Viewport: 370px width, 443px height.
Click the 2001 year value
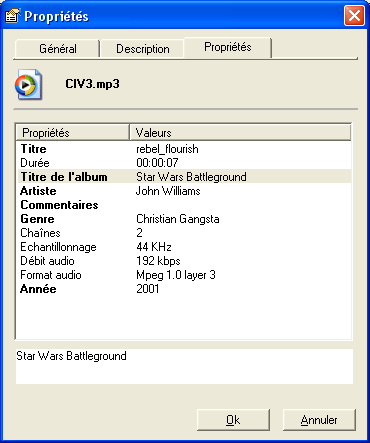click(x=148, y=289)
